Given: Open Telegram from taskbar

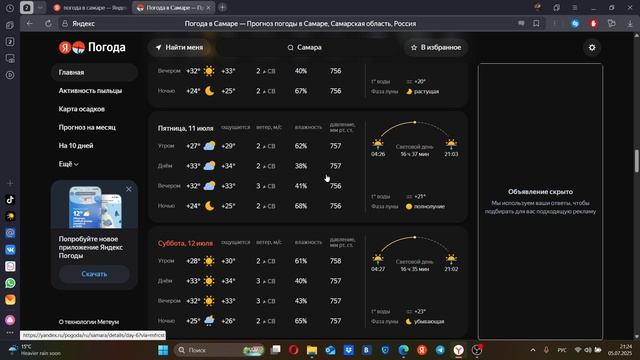Looking at the screenshot, I should pyautogui.click(x=440, y=350).
